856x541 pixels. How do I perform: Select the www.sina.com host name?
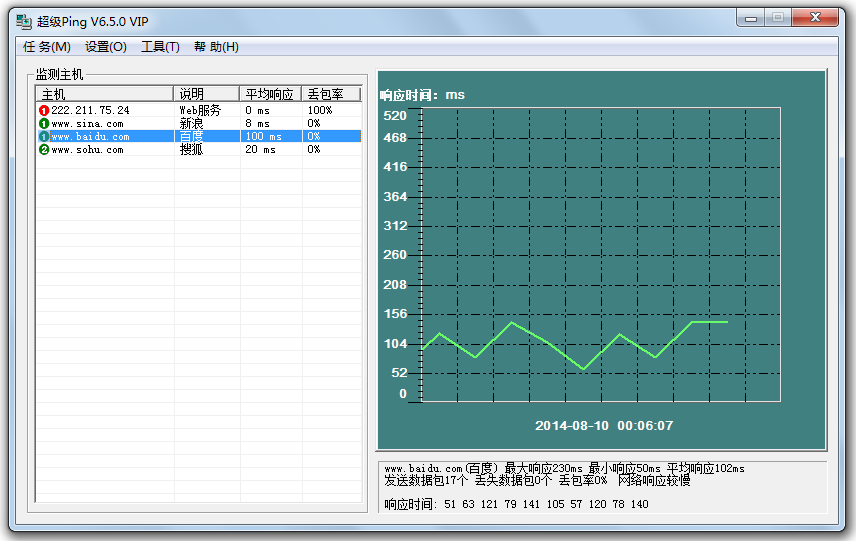(x=88, y=124)
